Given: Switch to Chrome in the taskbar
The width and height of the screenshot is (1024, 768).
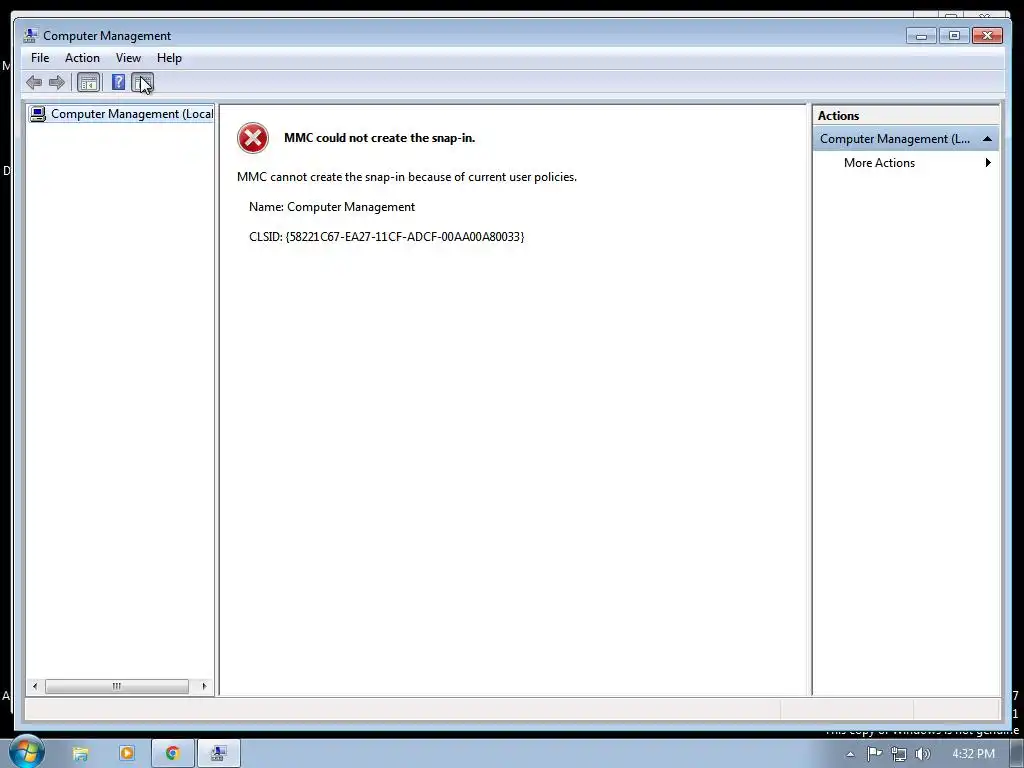Looking at the screenshot, I should tap(172, 753).
